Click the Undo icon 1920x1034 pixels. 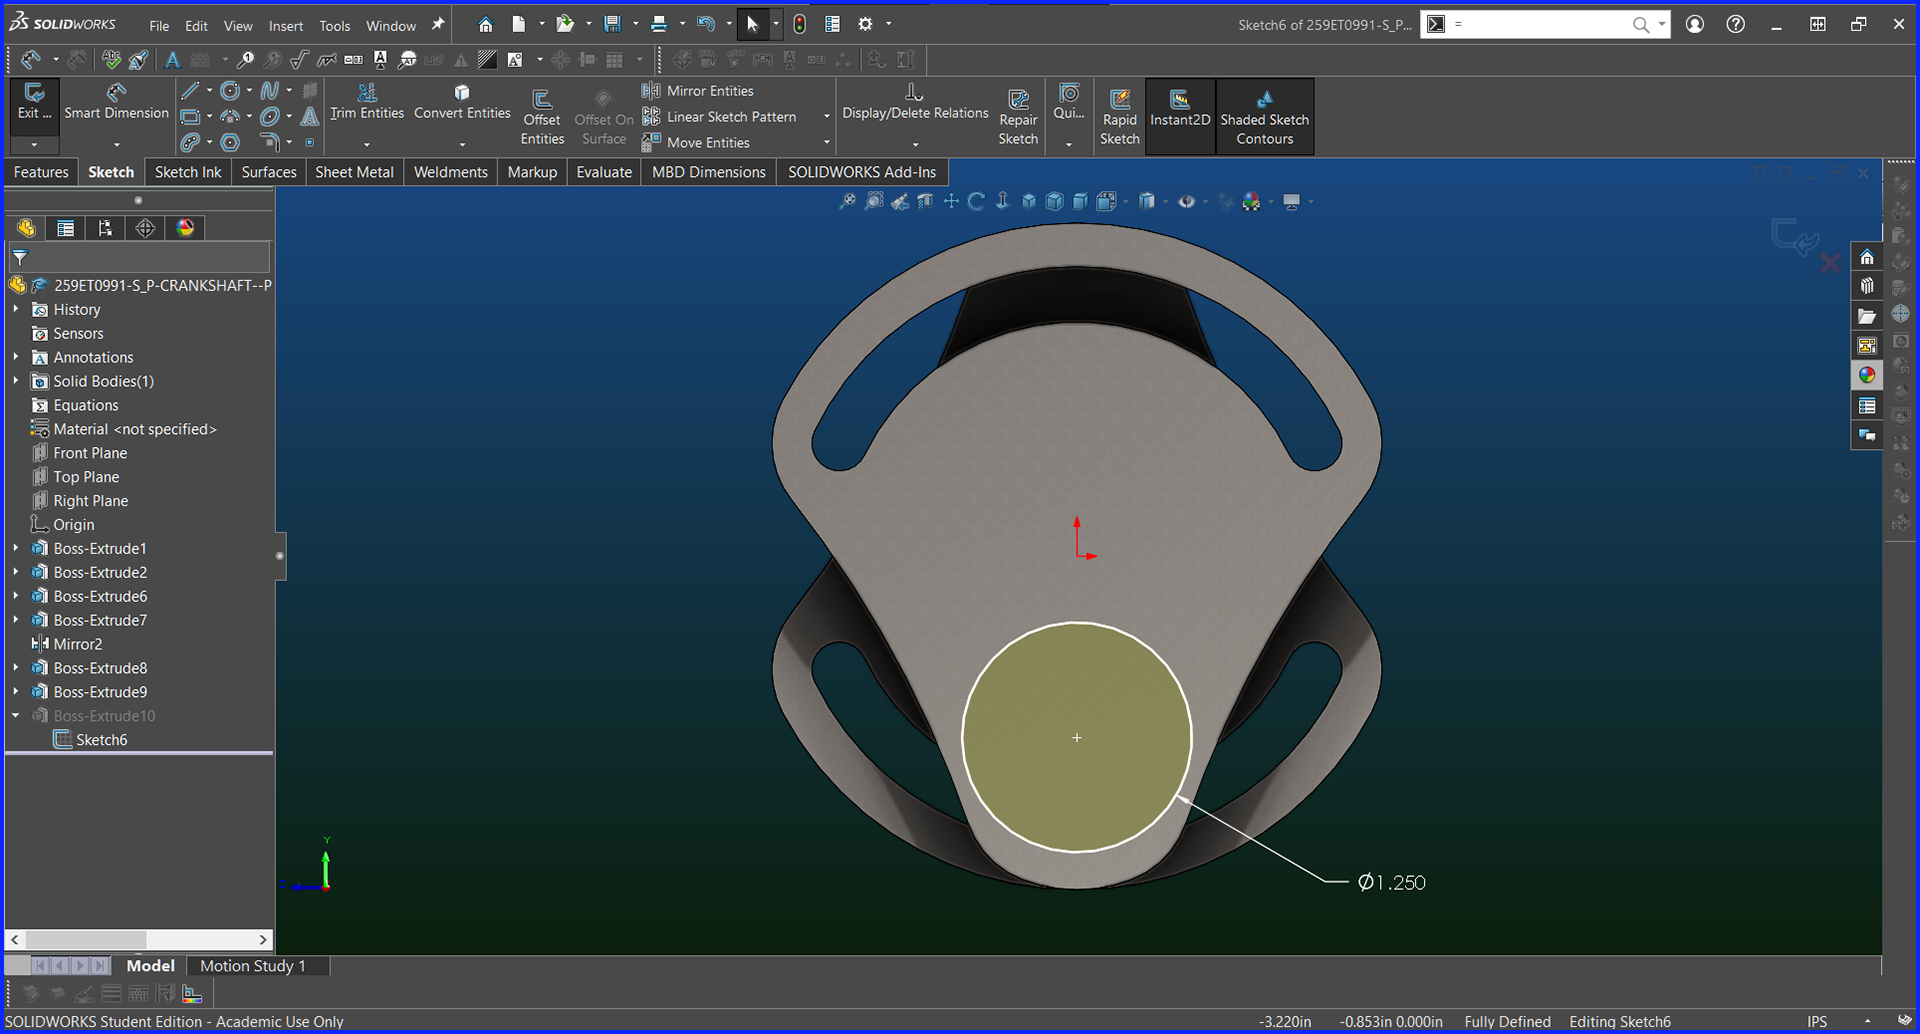[705, 24]
